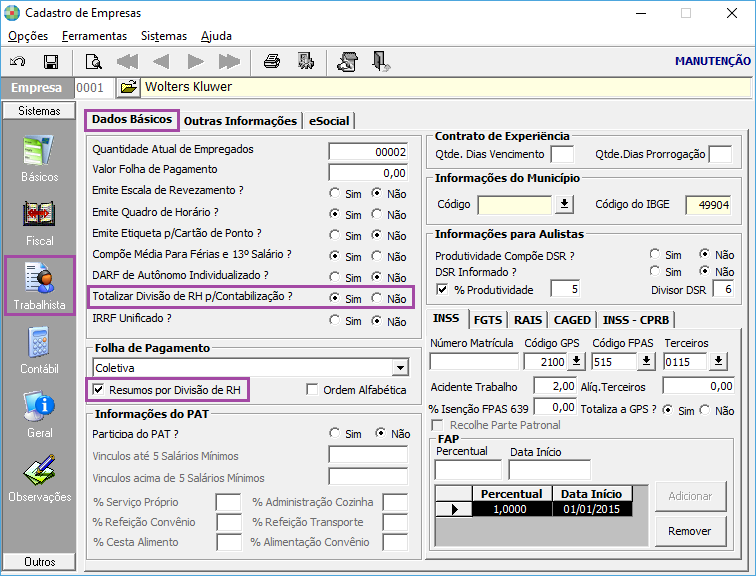Open the Fiscal system in sidebar
Screen dimensions: 756x576
(40, 222)
